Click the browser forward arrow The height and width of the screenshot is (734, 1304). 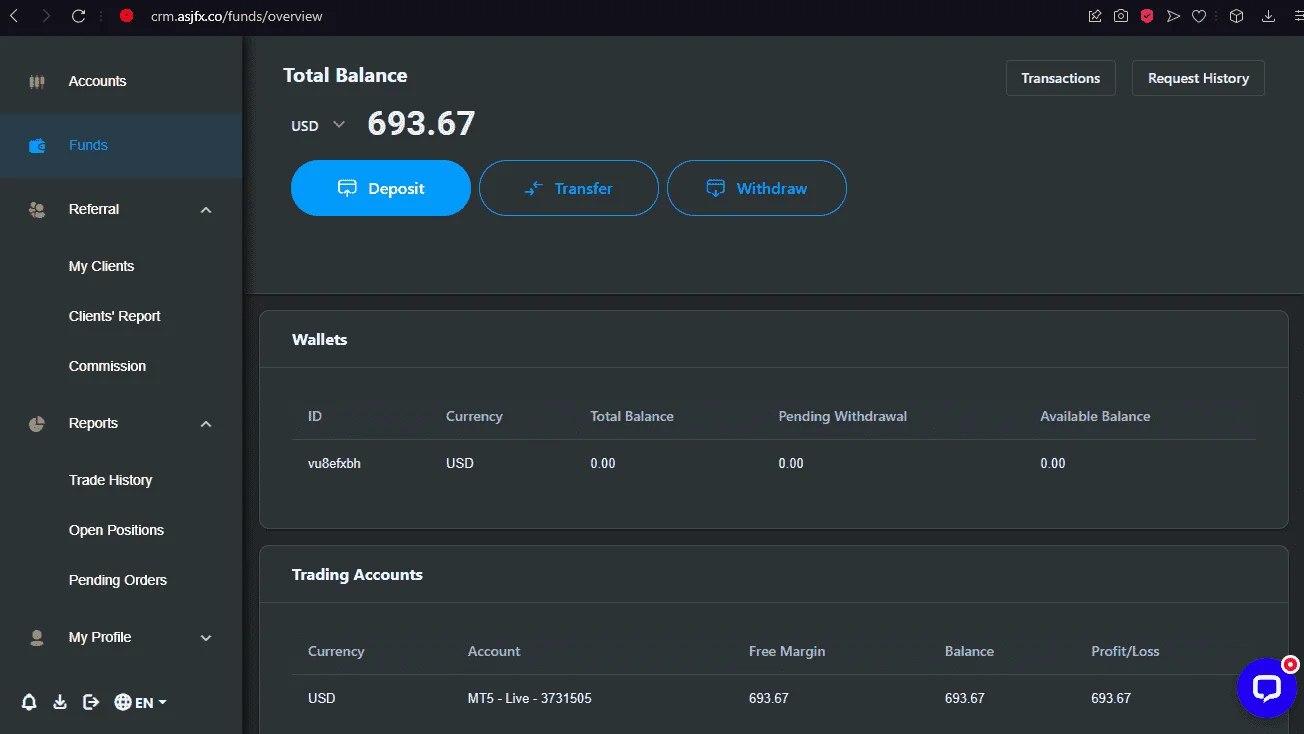(x=46, y=16)
